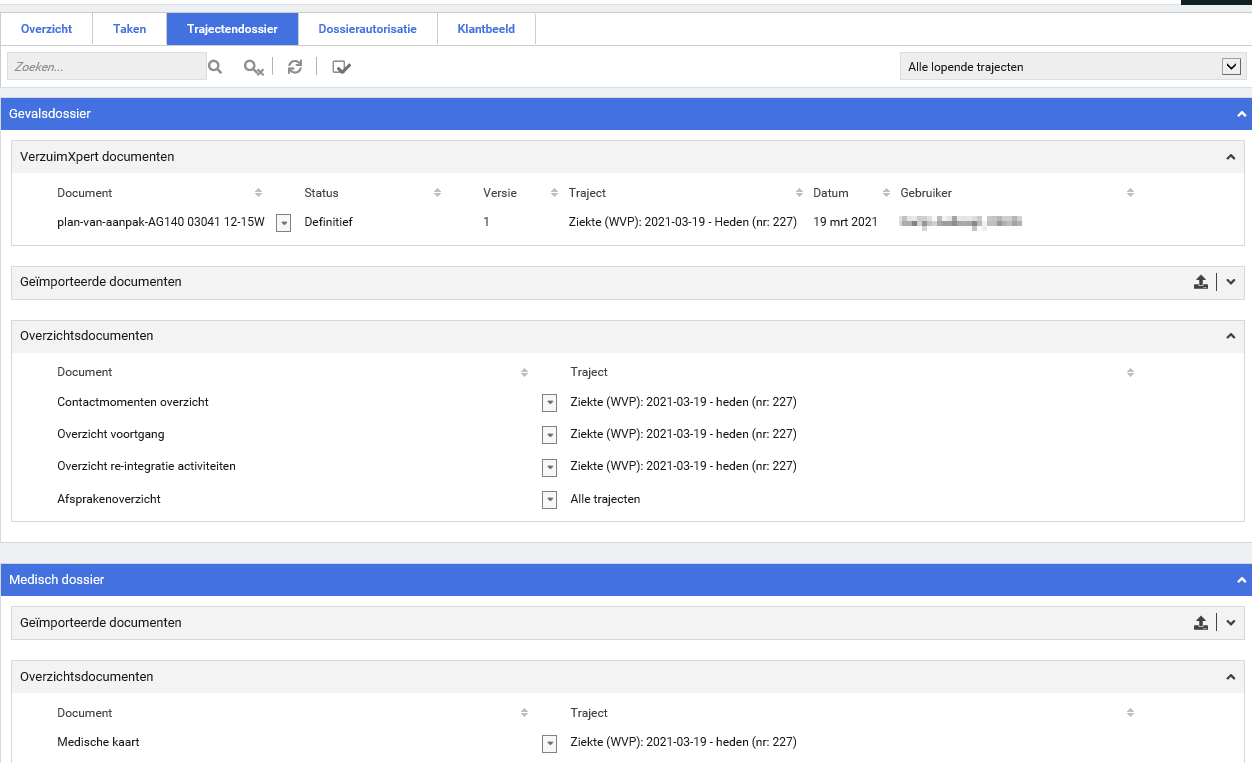Sort by the Datum column
Viewport: 1252px width, 763px height.
pyautogui.click(x=886, y=193)
